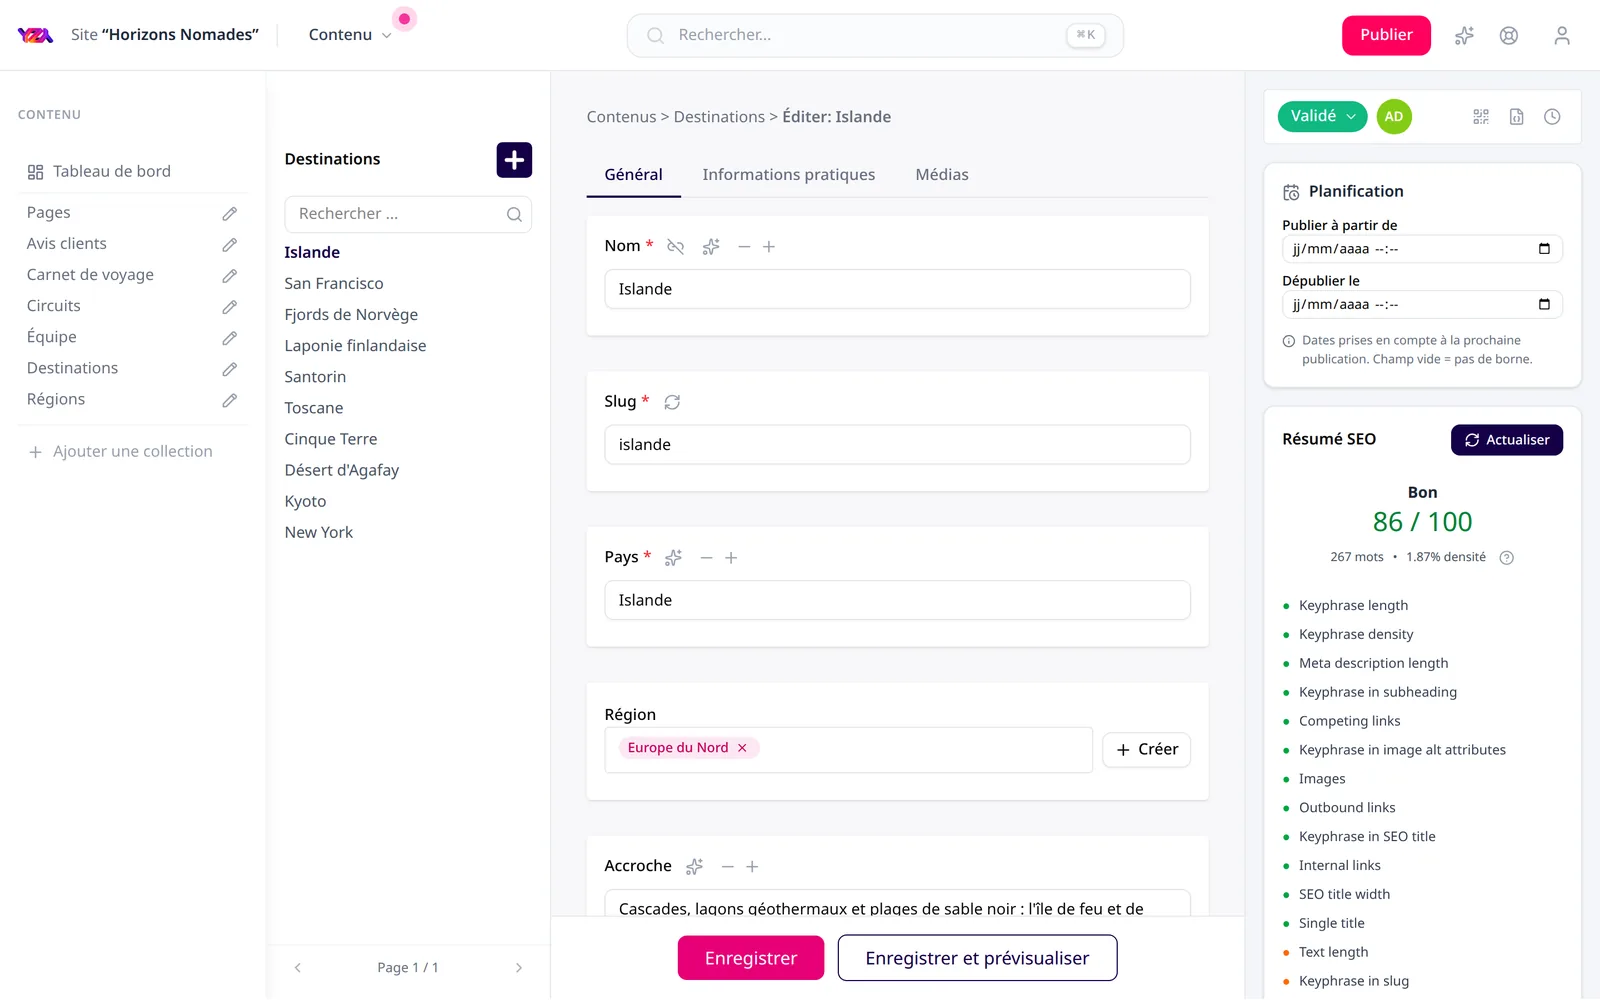The image size is (1600, 1000).
Task: Go to the next page of destinations
Action: click(518, 968)
